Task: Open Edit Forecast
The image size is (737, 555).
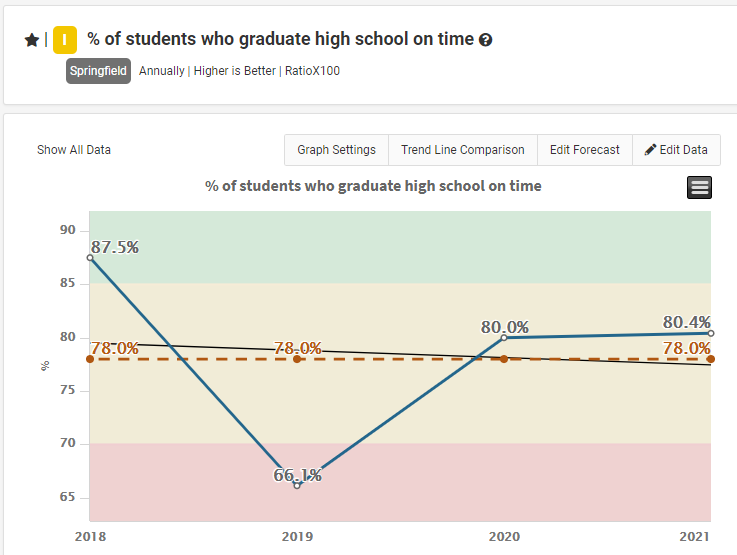Action: point(584,150)
